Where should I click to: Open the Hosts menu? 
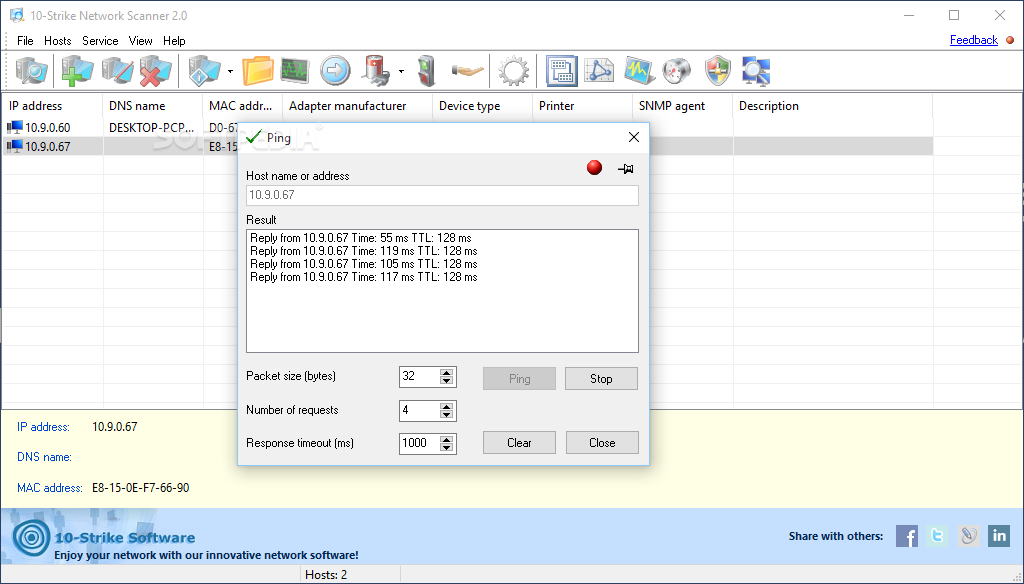(57, 41)
